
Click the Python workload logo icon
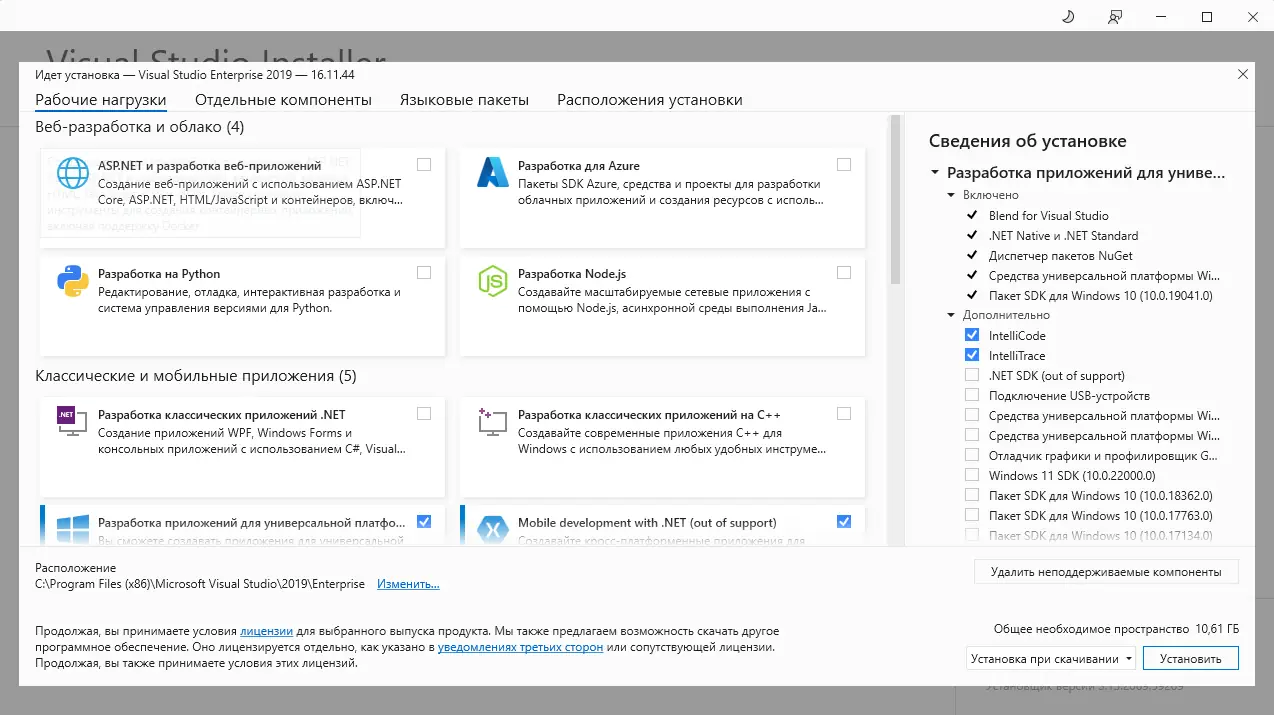point(73,281)
